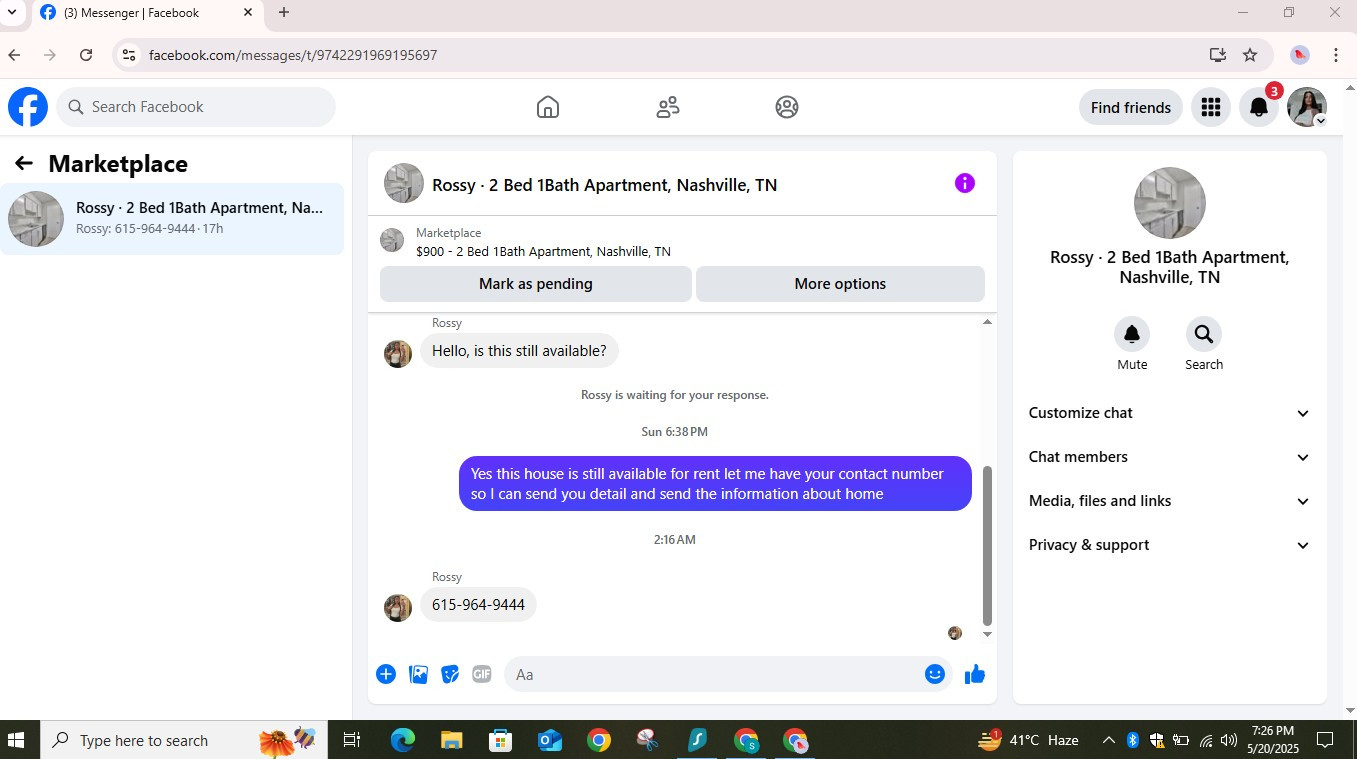Expand Media, files and links section
This screenshot has height=759, width=1357.
click(x=1169, y=501)
